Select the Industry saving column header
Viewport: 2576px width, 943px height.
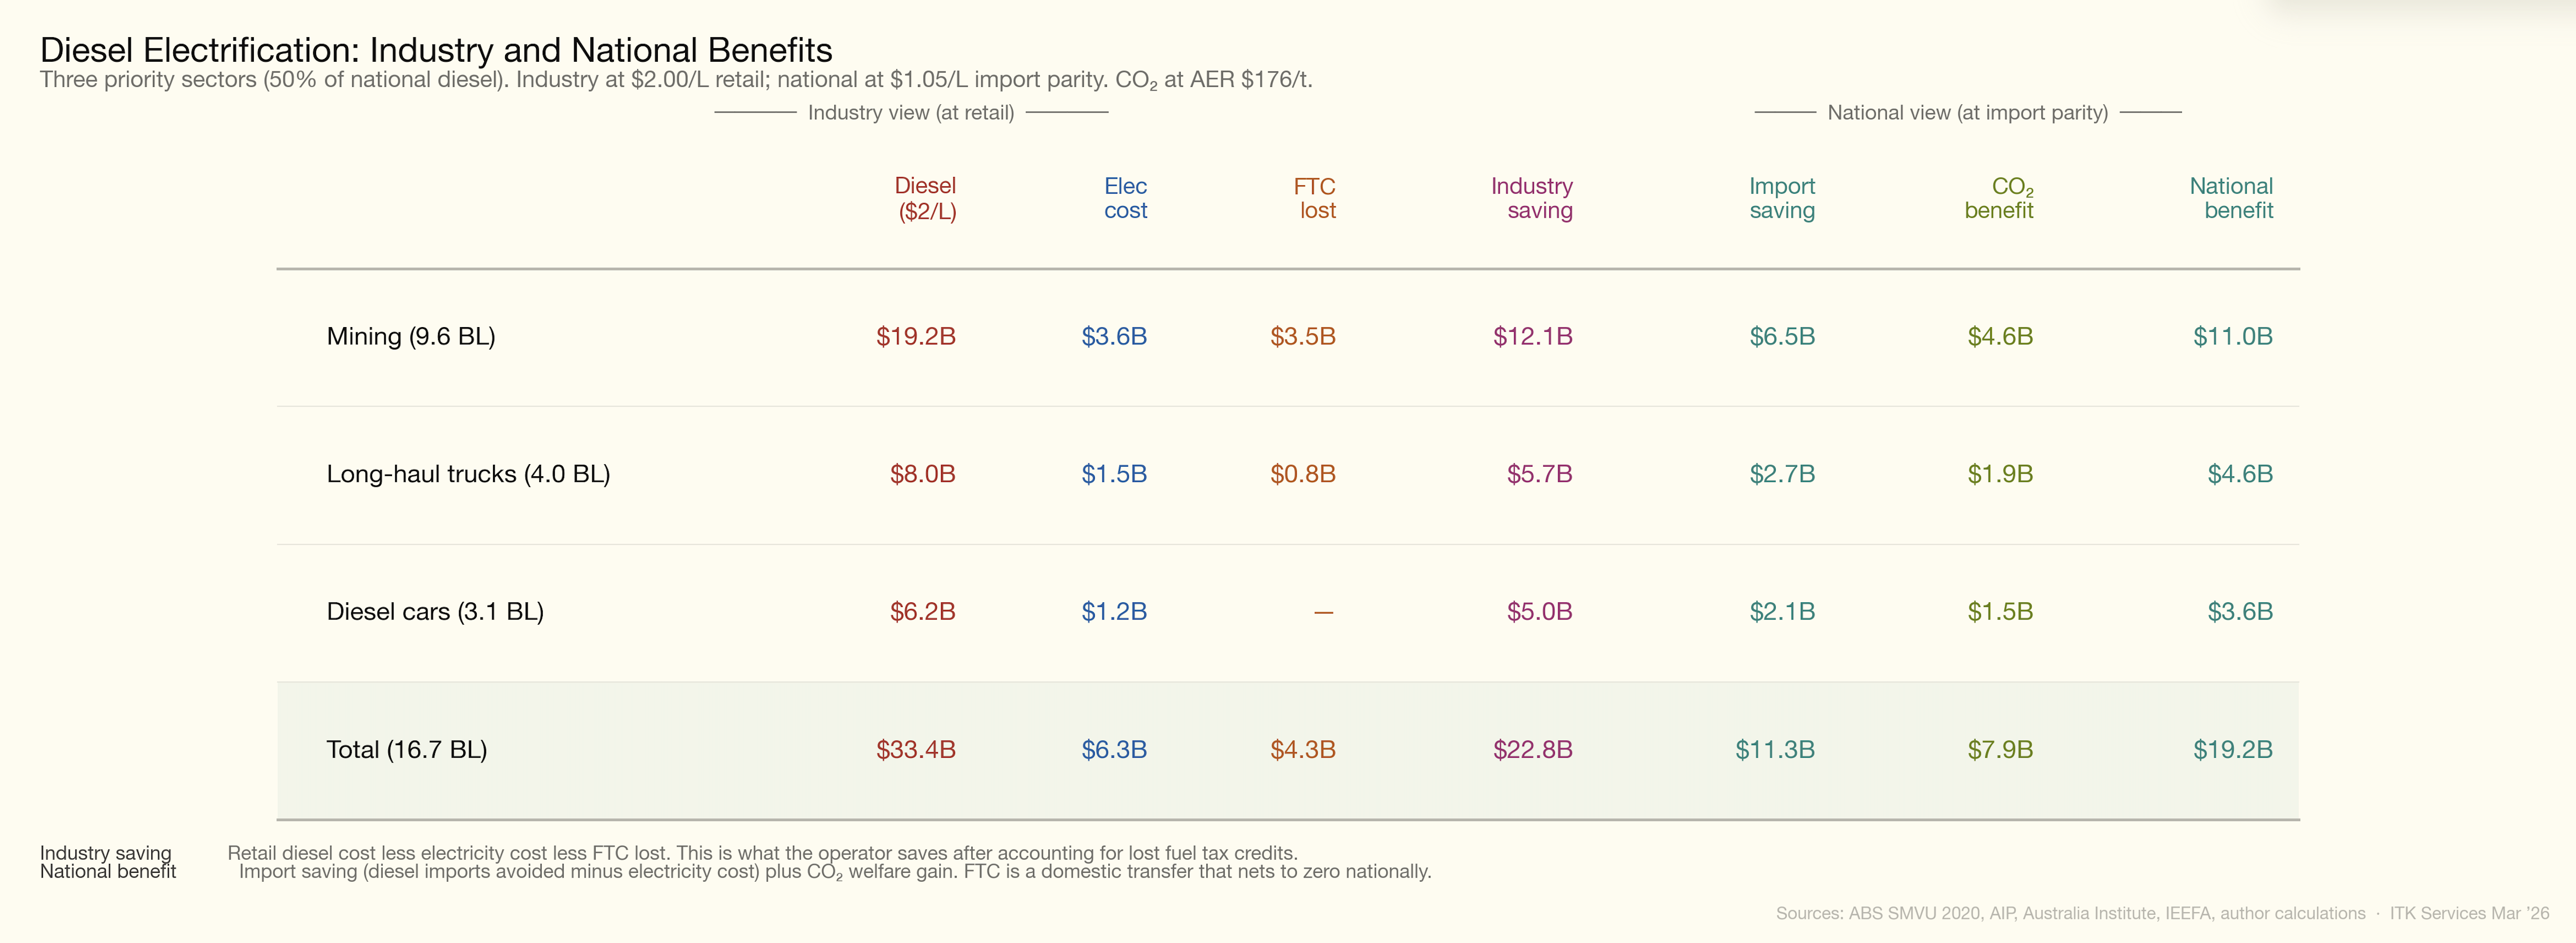click(1531, 198)
